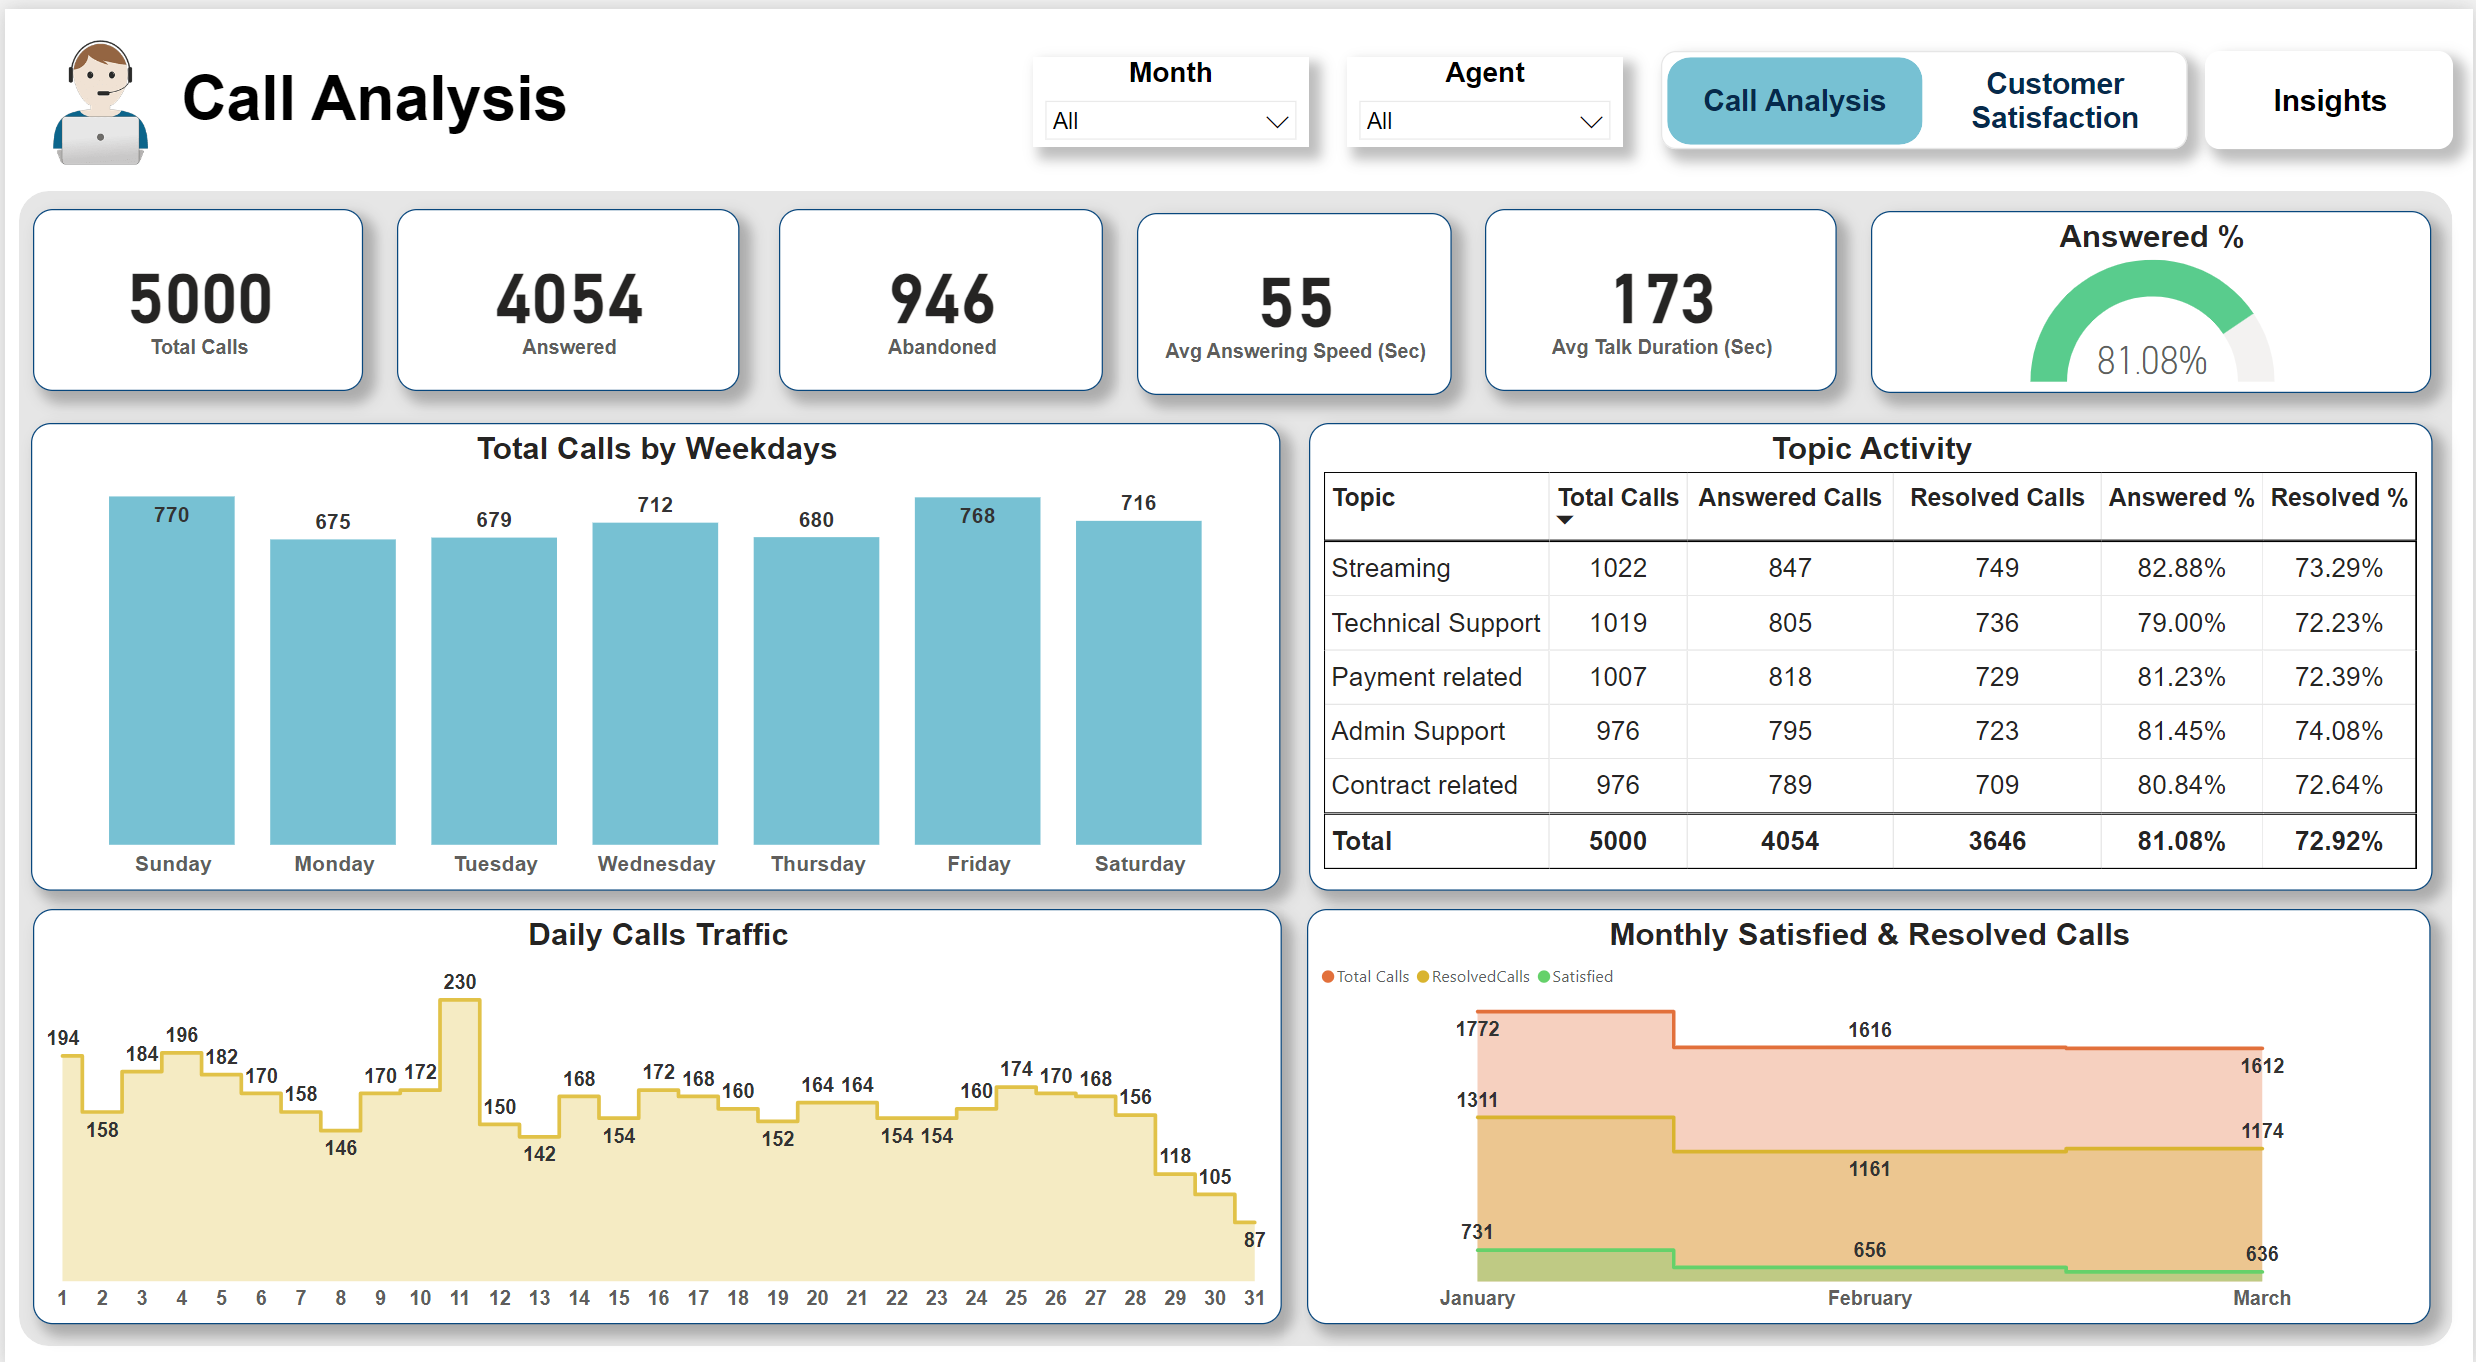Select the Streaming topic row
Image resolution: width=2476 pixels, height=1362 pixels.
1390,568
